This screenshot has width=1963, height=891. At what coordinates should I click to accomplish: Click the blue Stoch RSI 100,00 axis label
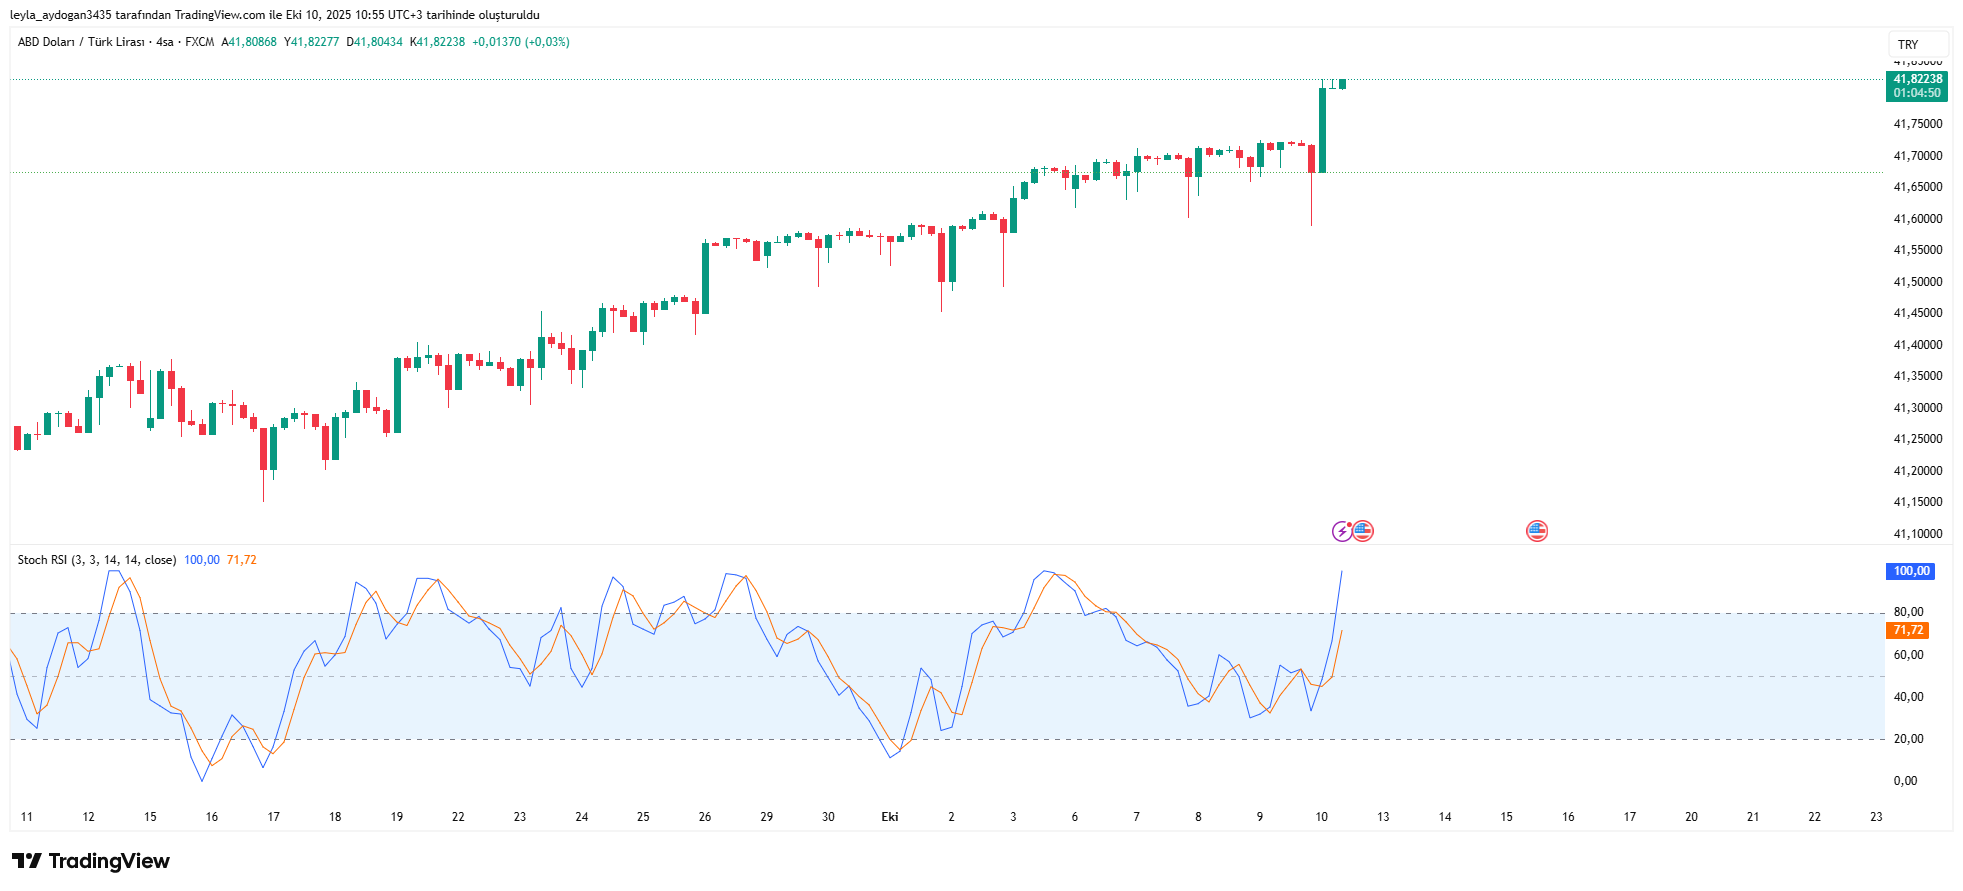(1910, 571)
